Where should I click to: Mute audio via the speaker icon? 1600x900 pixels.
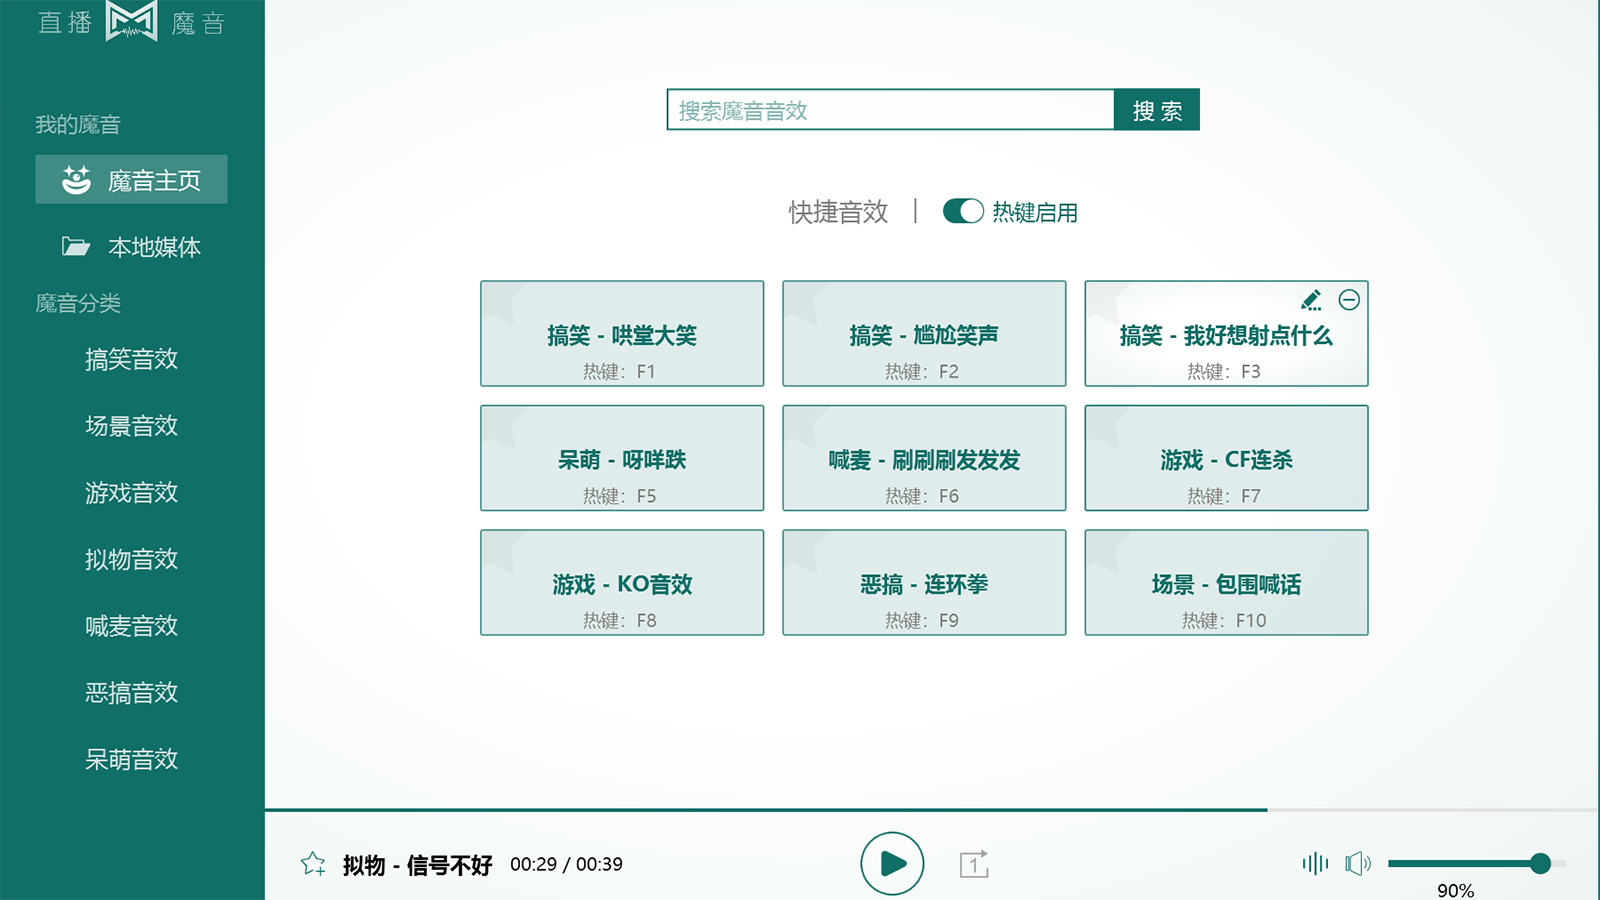point(1360,862)
